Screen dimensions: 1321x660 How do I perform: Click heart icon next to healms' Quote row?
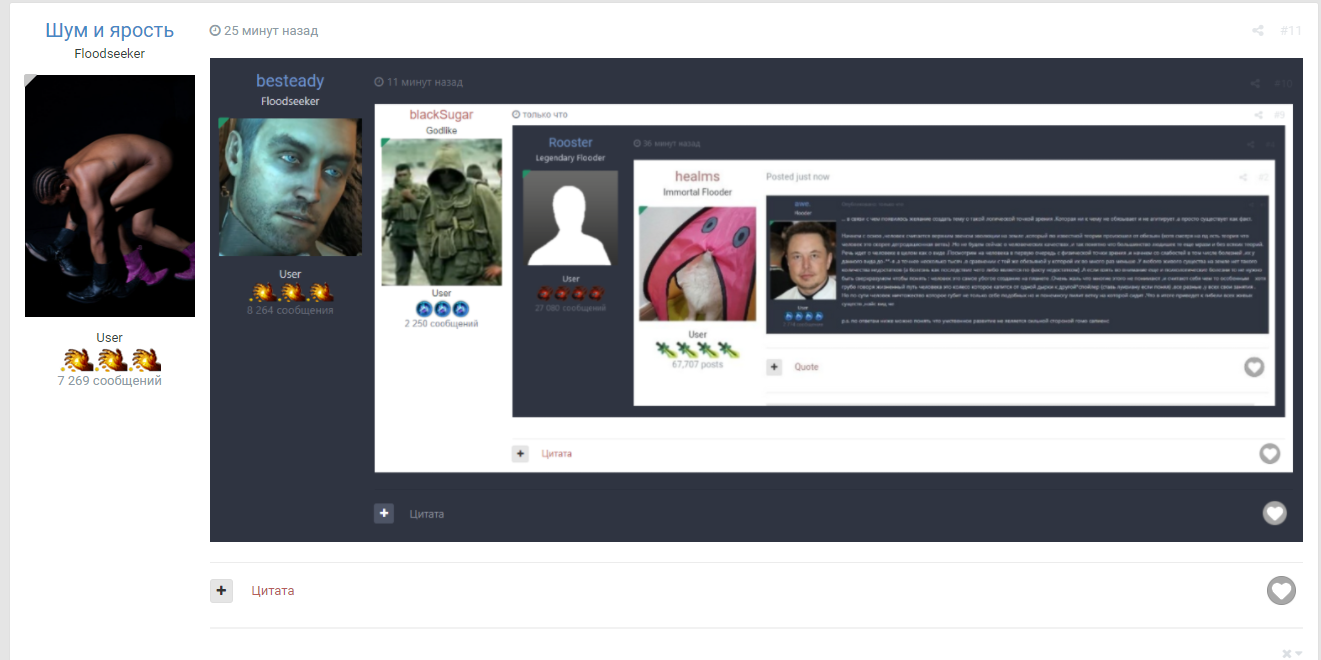click(1254, 367)
